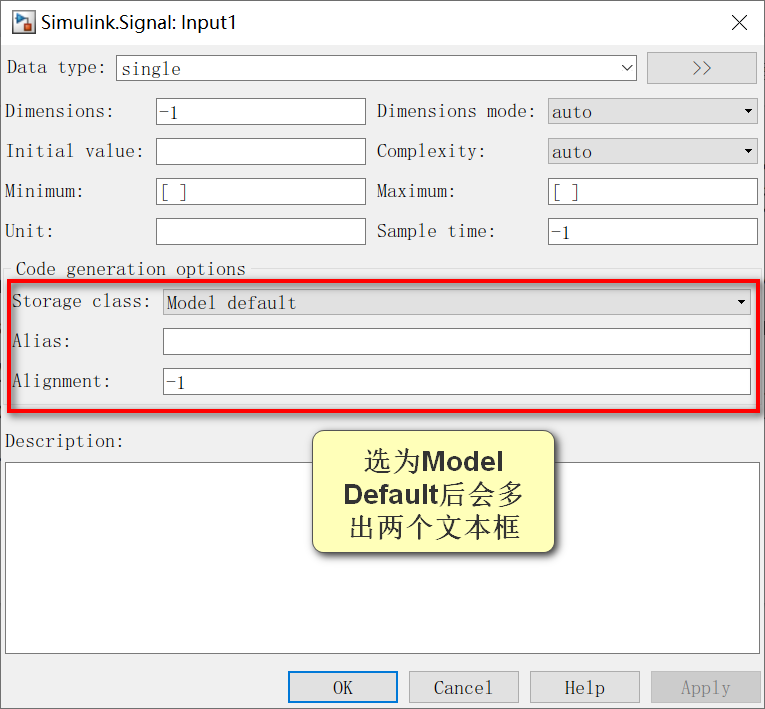
Task: Click the Simulink signal icon in title bar
Action: pyautogui.click(x=23, y=23)
